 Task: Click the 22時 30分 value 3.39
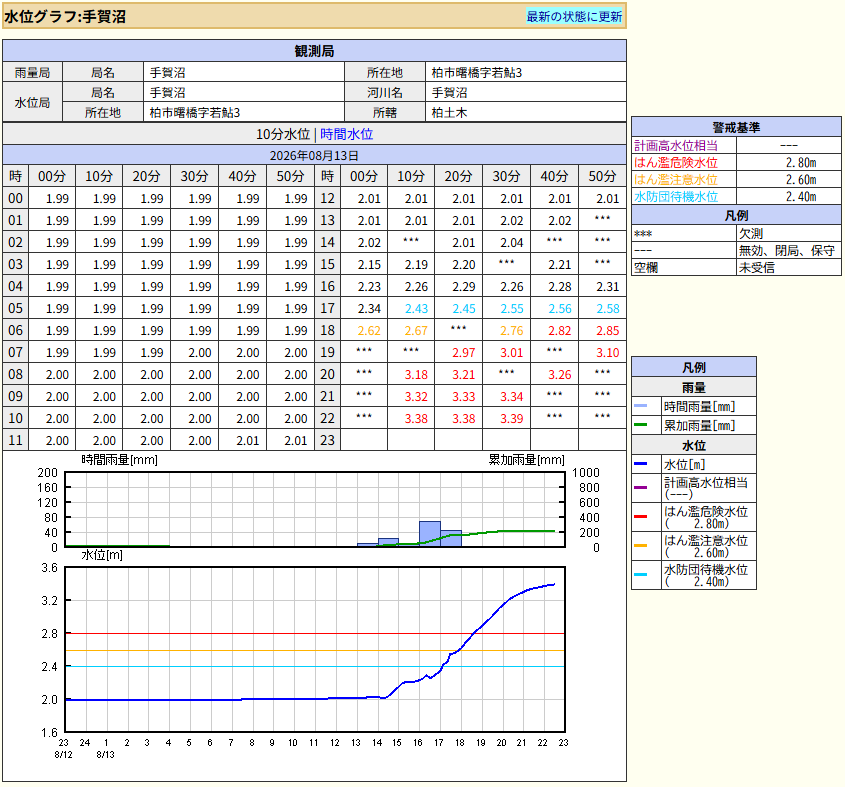coord(511,418)
